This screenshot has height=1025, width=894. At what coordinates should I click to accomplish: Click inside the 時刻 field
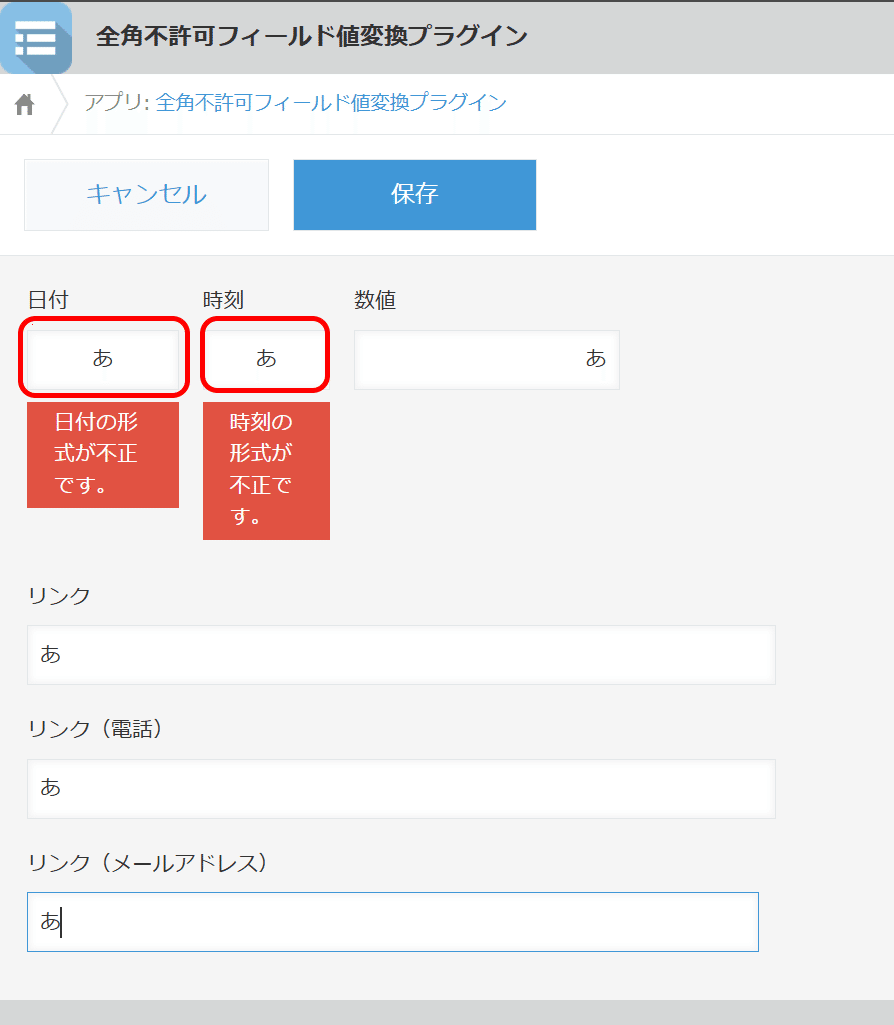point(264,357)
